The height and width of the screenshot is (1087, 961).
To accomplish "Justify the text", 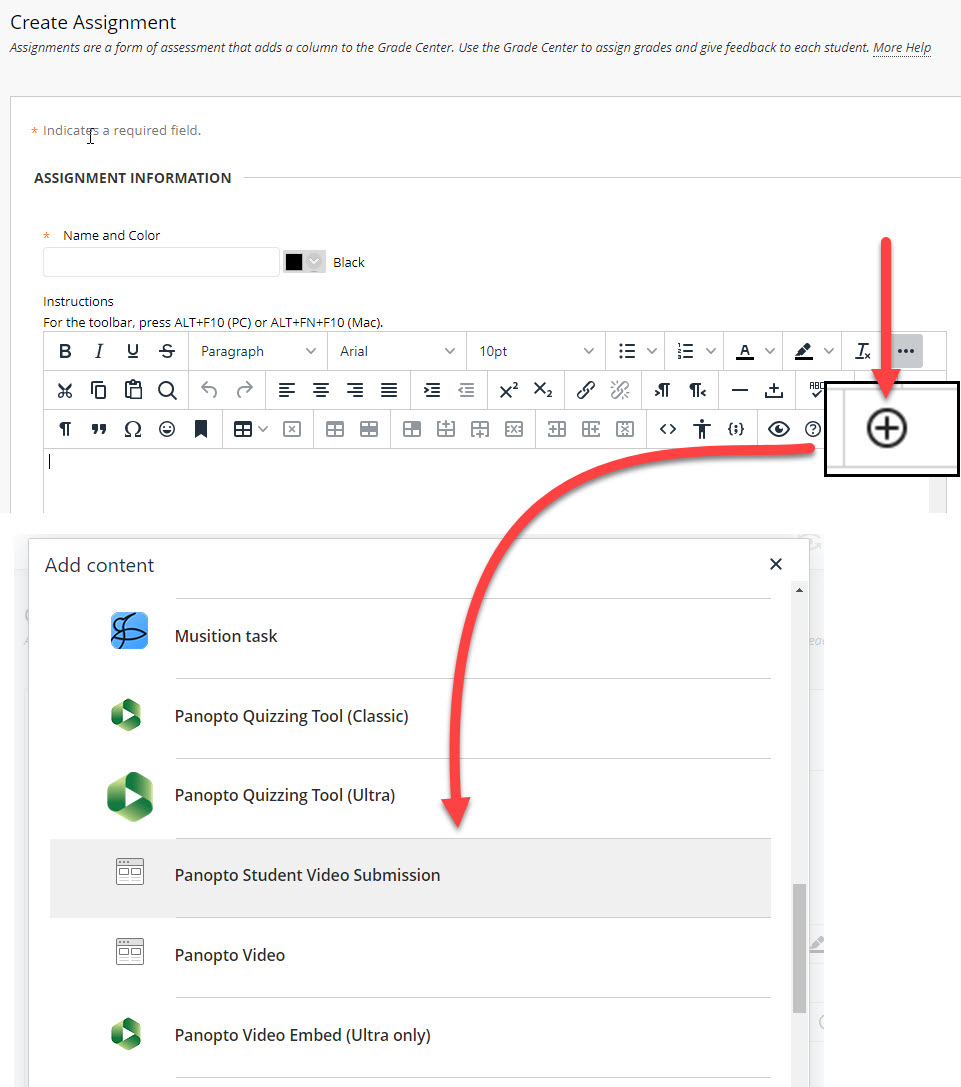I will (x=389, y=390).
